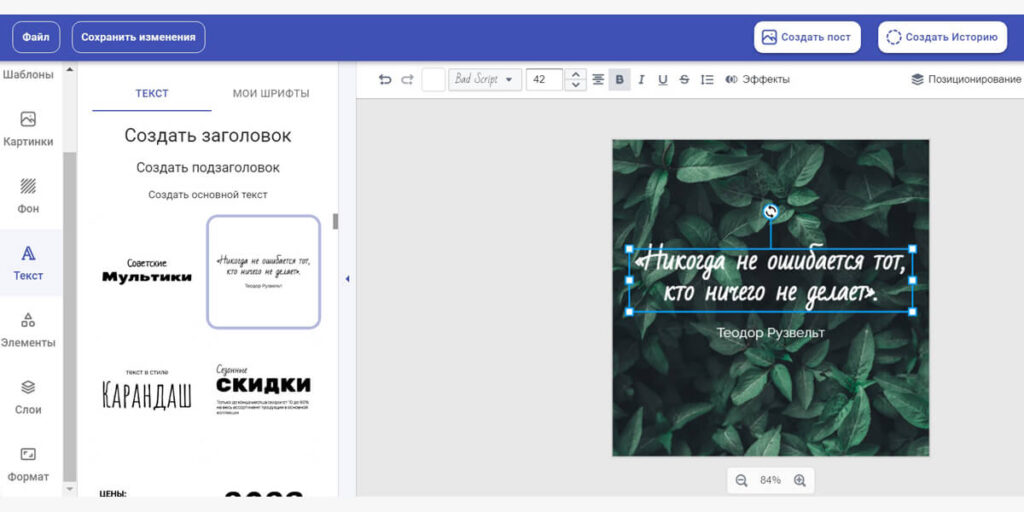Image resolution: width=1024 pixels, height=512 pixels.
Task: Collapse the side panel with arrow handle
Action: (x=347, y=279)
